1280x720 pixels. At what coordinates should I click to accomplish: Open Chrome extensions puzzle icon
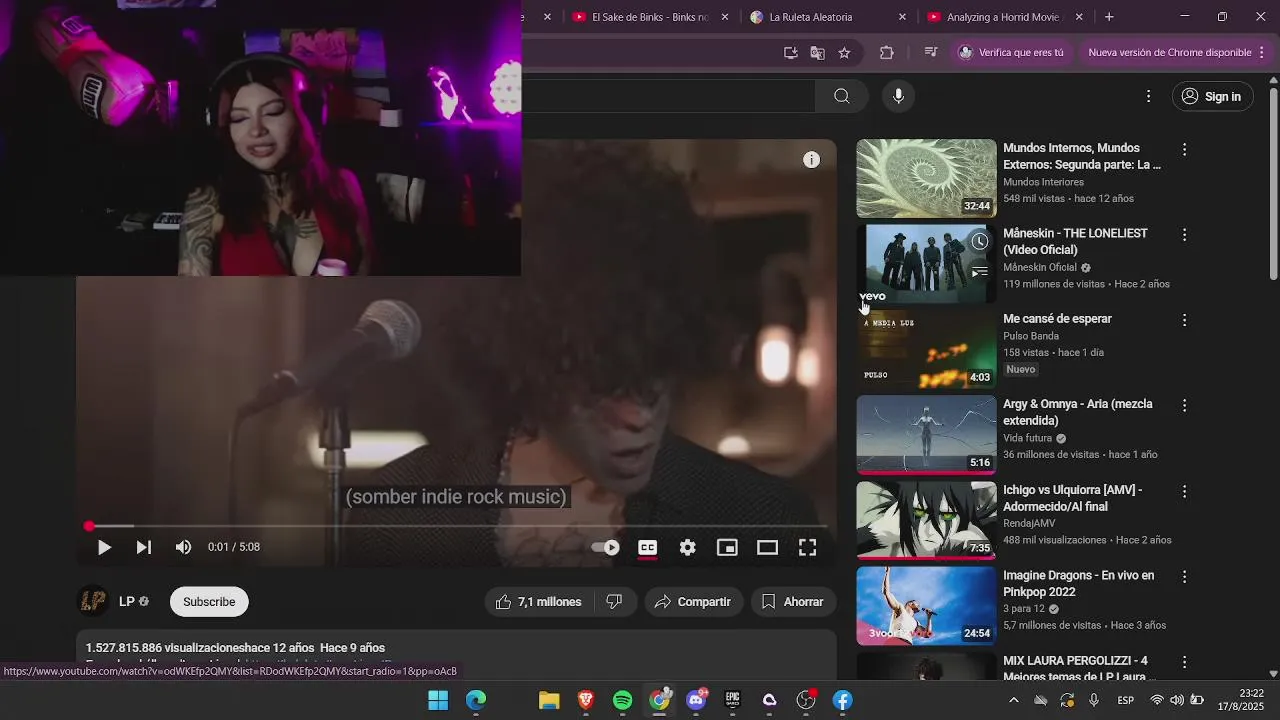887,53
